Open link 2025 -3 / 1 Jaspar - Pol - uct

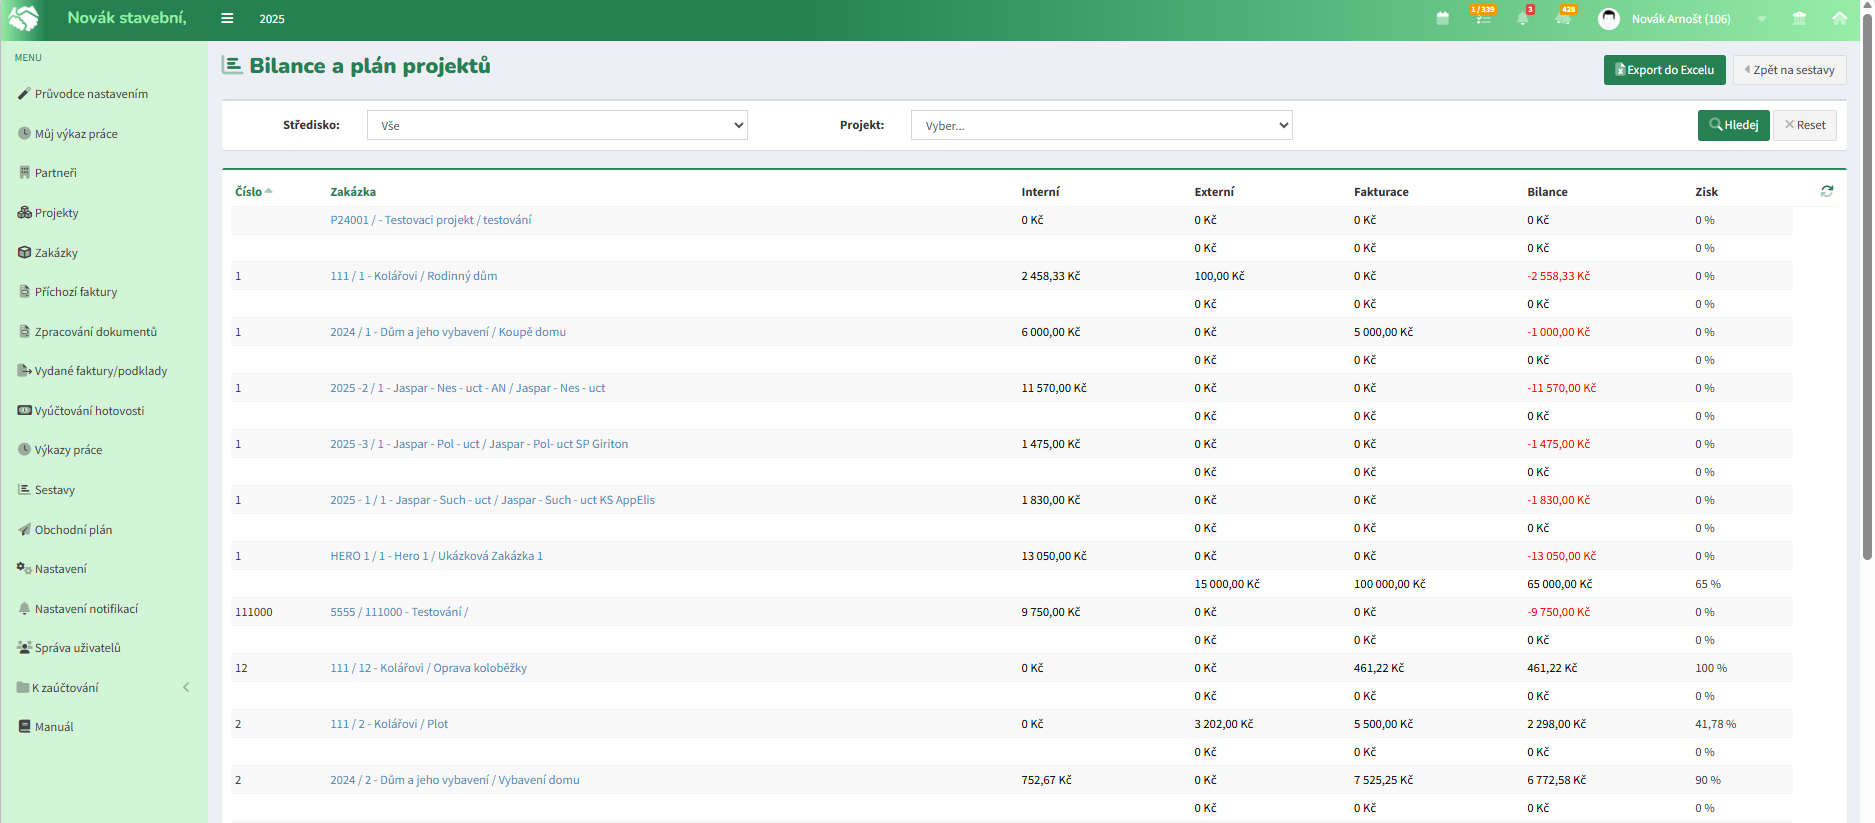tap(479, 444)
